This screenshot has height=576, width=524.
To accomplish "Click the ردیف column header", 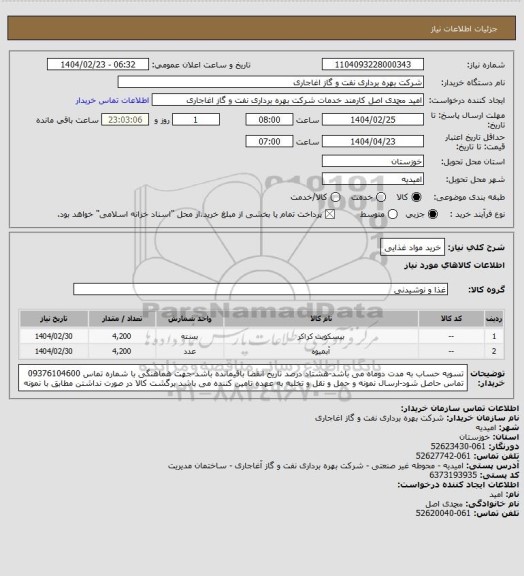I will (x=494, y=318).
